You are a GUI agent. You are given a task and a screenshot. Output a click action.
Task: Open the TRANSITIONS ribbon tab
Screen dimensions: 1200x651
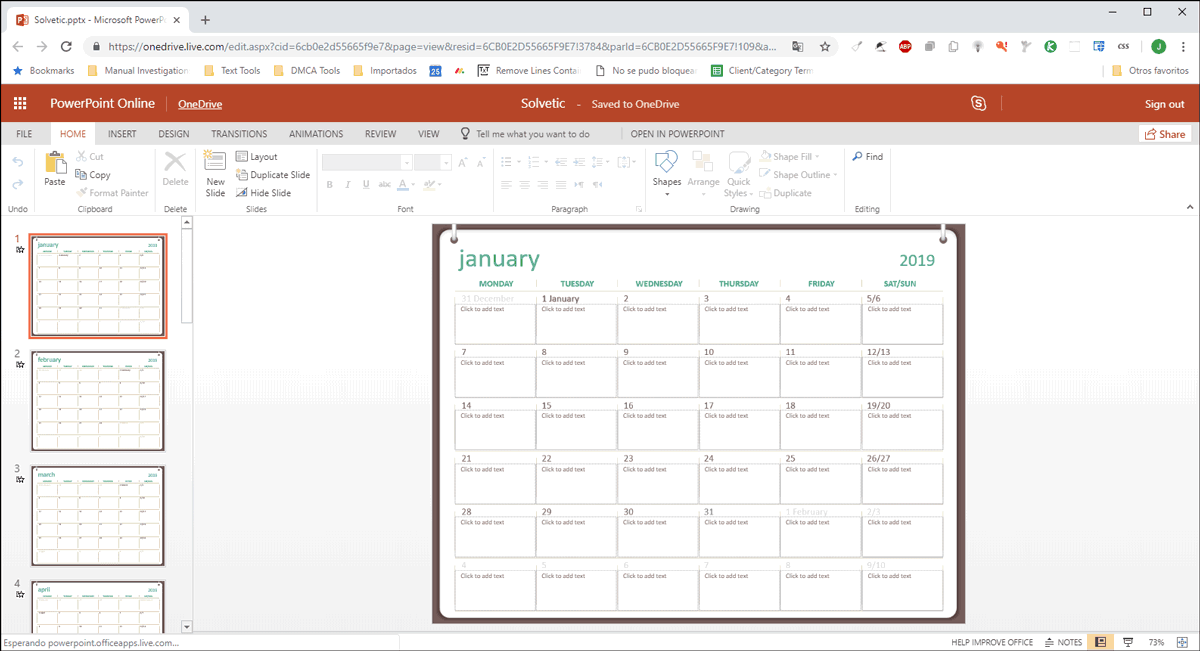tap(238, 133)
